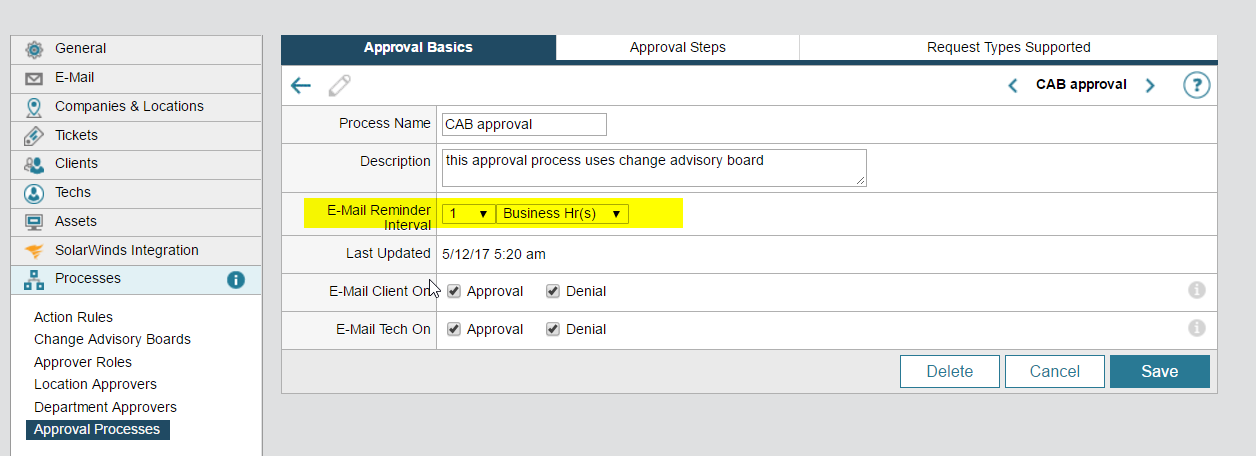The height and width of the screenshot is (456, 1256).
Task: Uncheck Denial for E-Mail Client On
Action: (553, 291)
